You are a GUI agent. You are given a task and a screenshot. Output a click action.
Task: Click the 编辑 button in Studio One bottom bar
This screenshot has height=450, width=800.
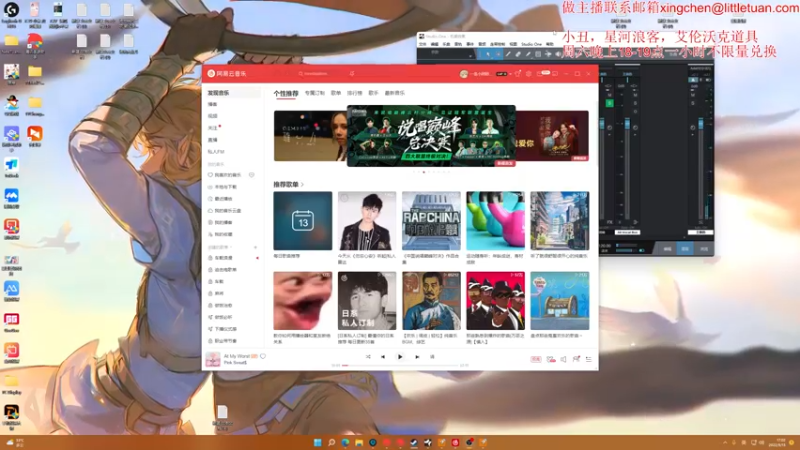click(667, 249)
